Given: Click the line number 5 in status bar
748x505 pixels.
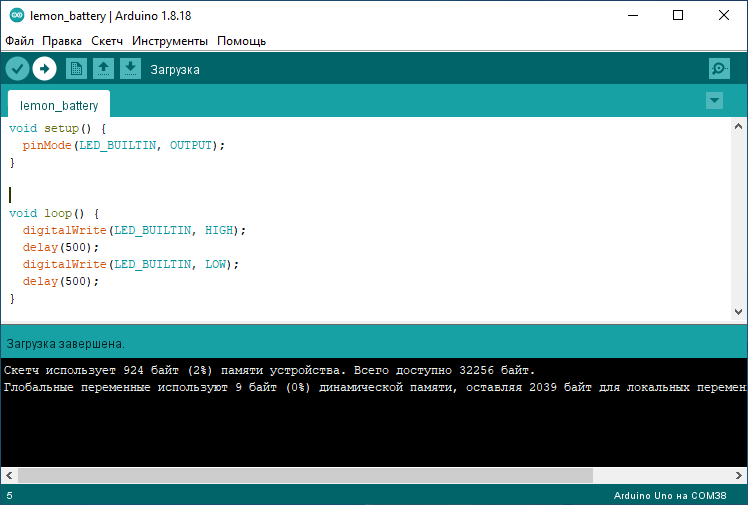Looking at the screenshot, I should tap(10, 495).
